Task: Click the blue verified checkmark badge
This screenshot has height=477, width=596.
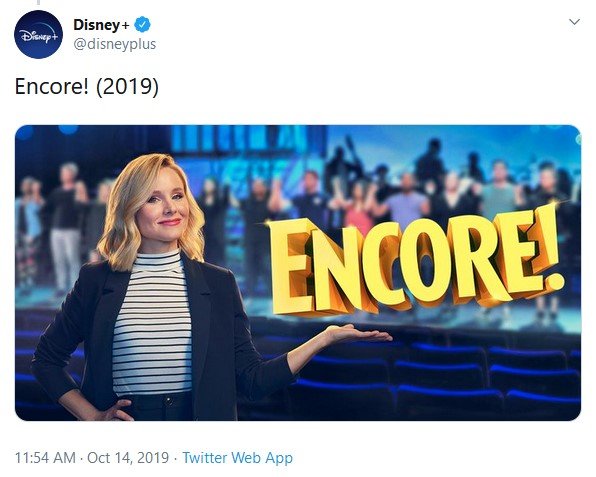Action: pyautogui.click(x=143, y=25)
